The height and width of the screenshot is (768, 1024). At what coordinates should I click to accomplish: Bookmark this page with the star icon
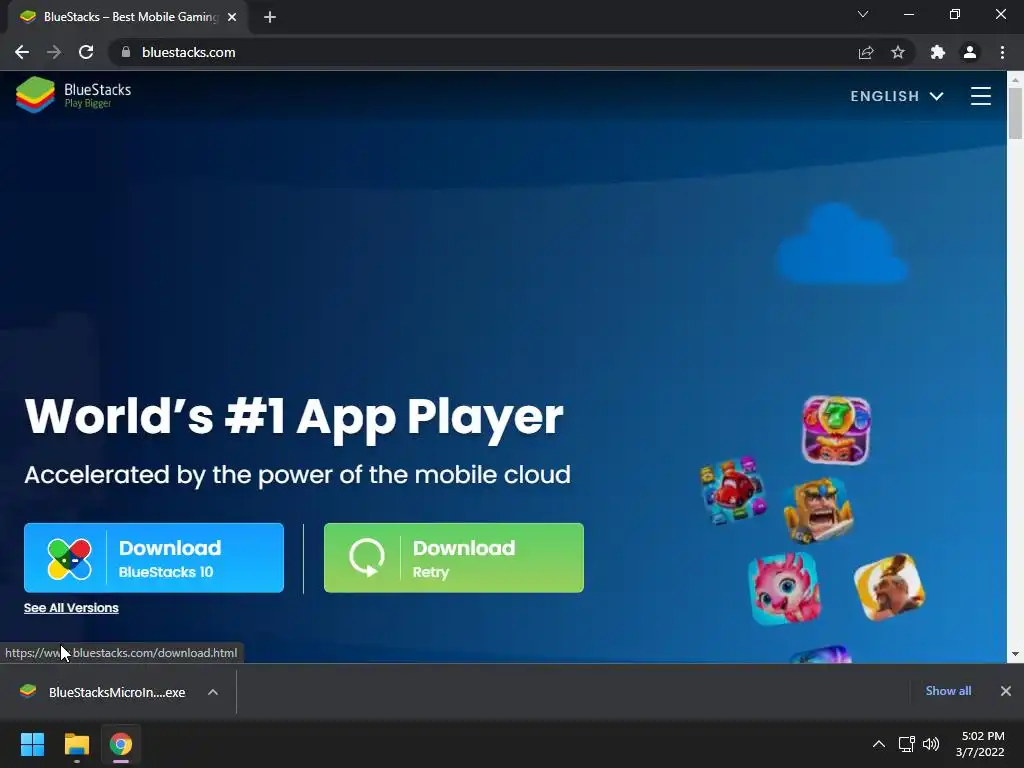[x=898, y=52]
